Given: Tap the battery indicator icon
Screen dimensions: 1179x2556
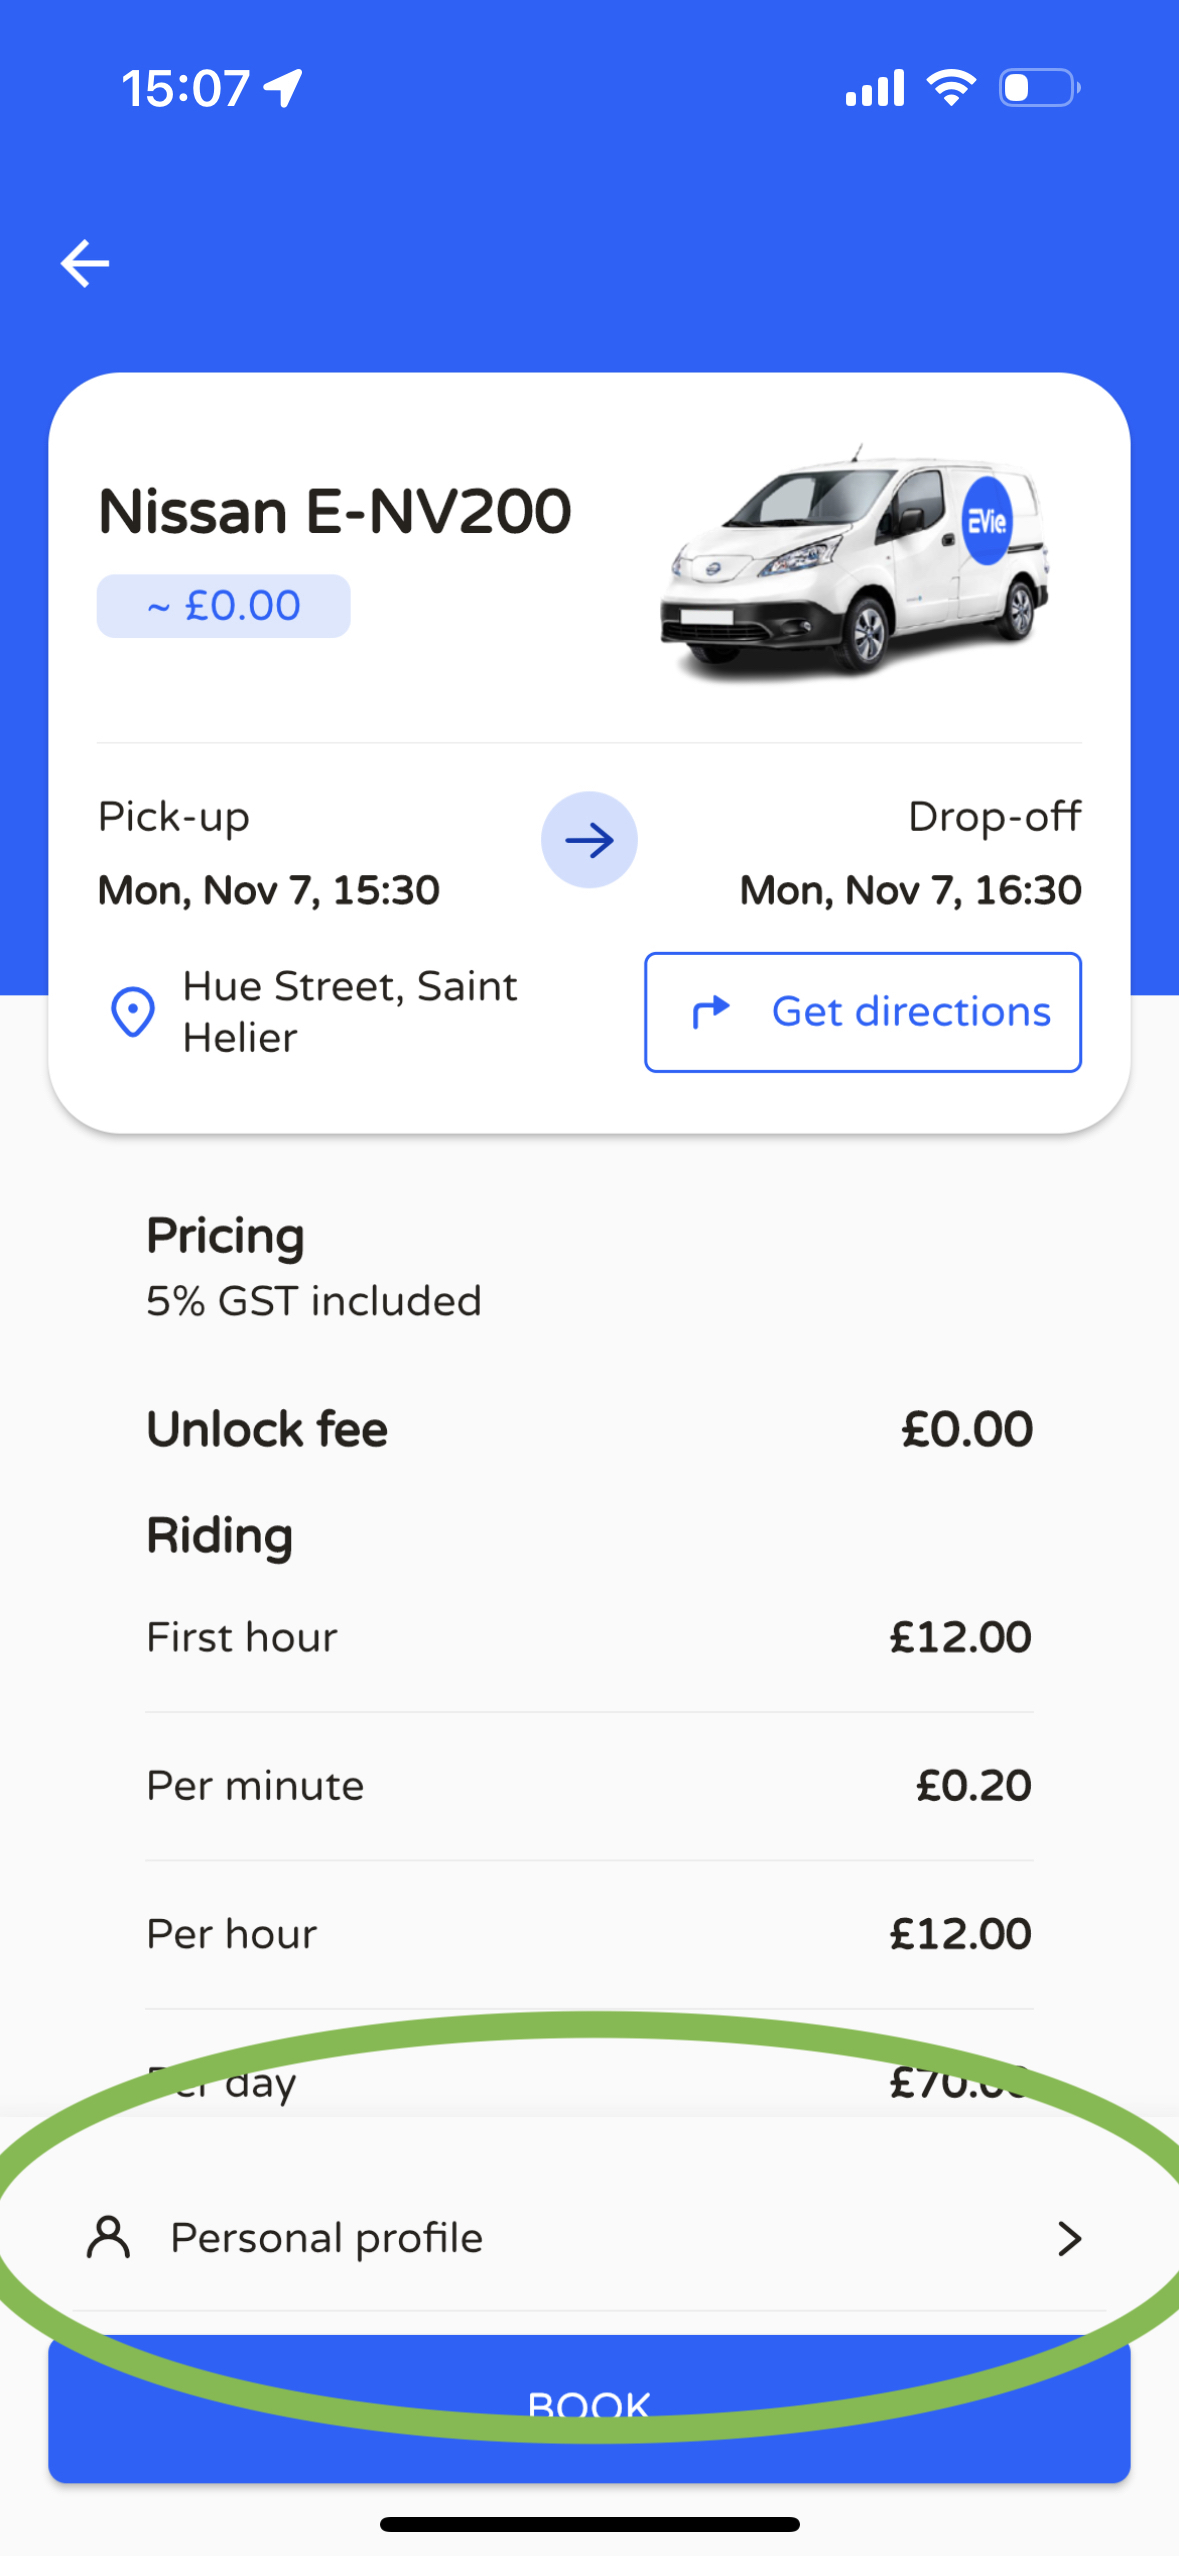Looking at the screenshot, I should pos(1039,88).
